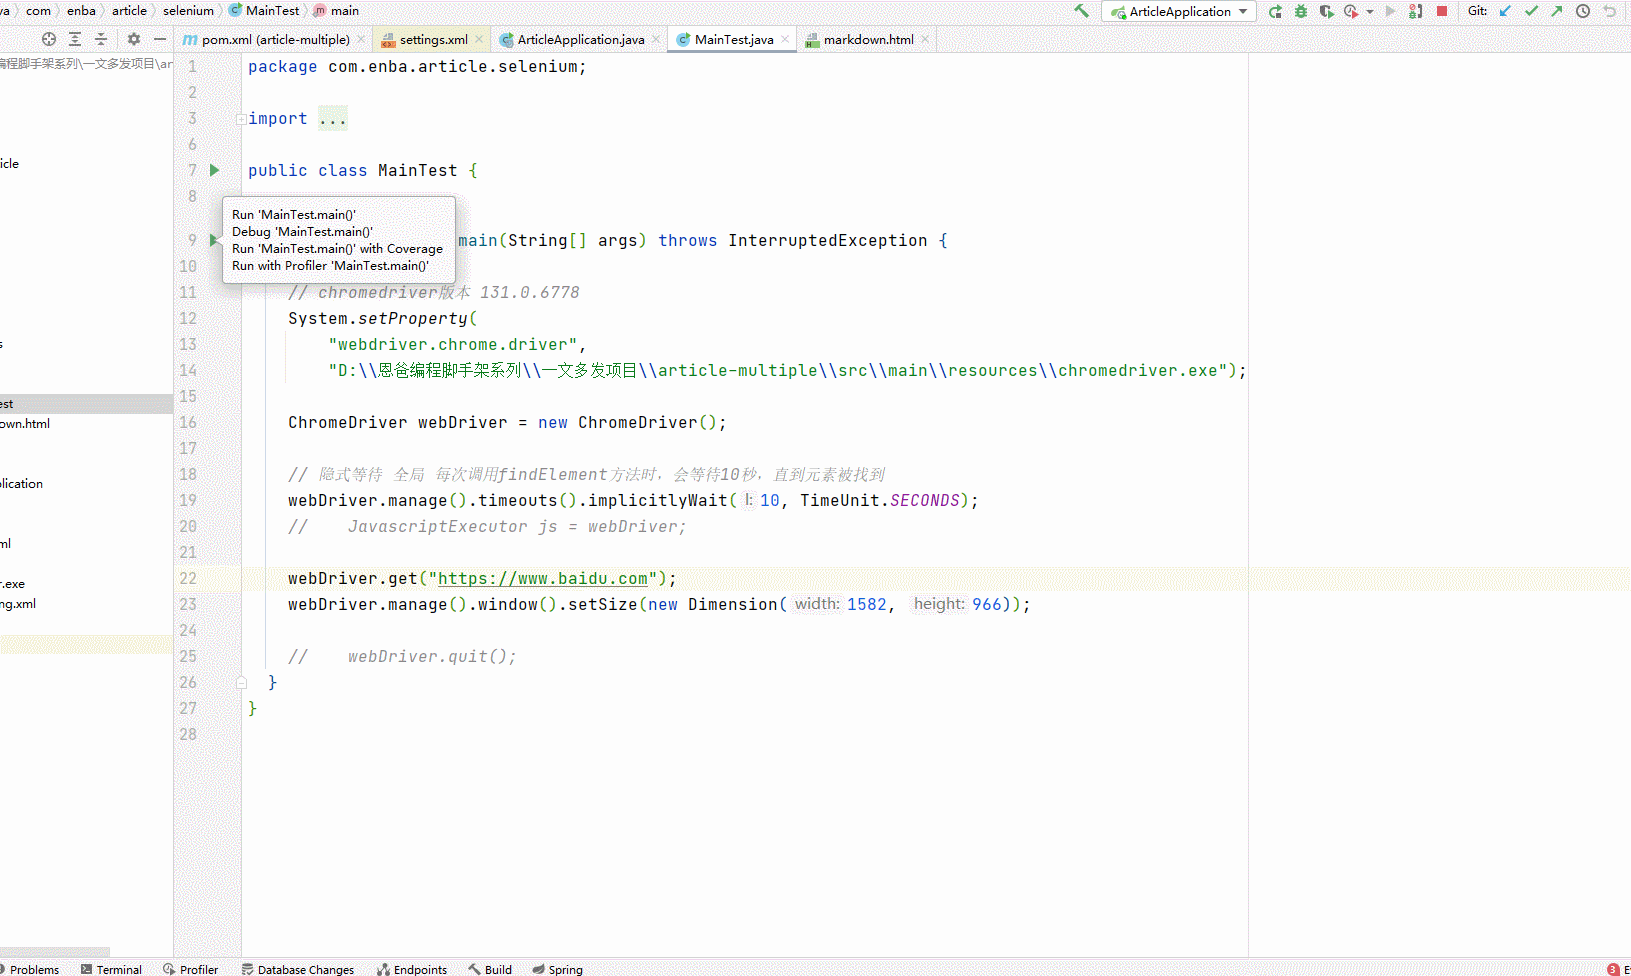This screenshot has width=1631, height=976.
Task: Expand the folded import statements
Action: tap(333, 118)
